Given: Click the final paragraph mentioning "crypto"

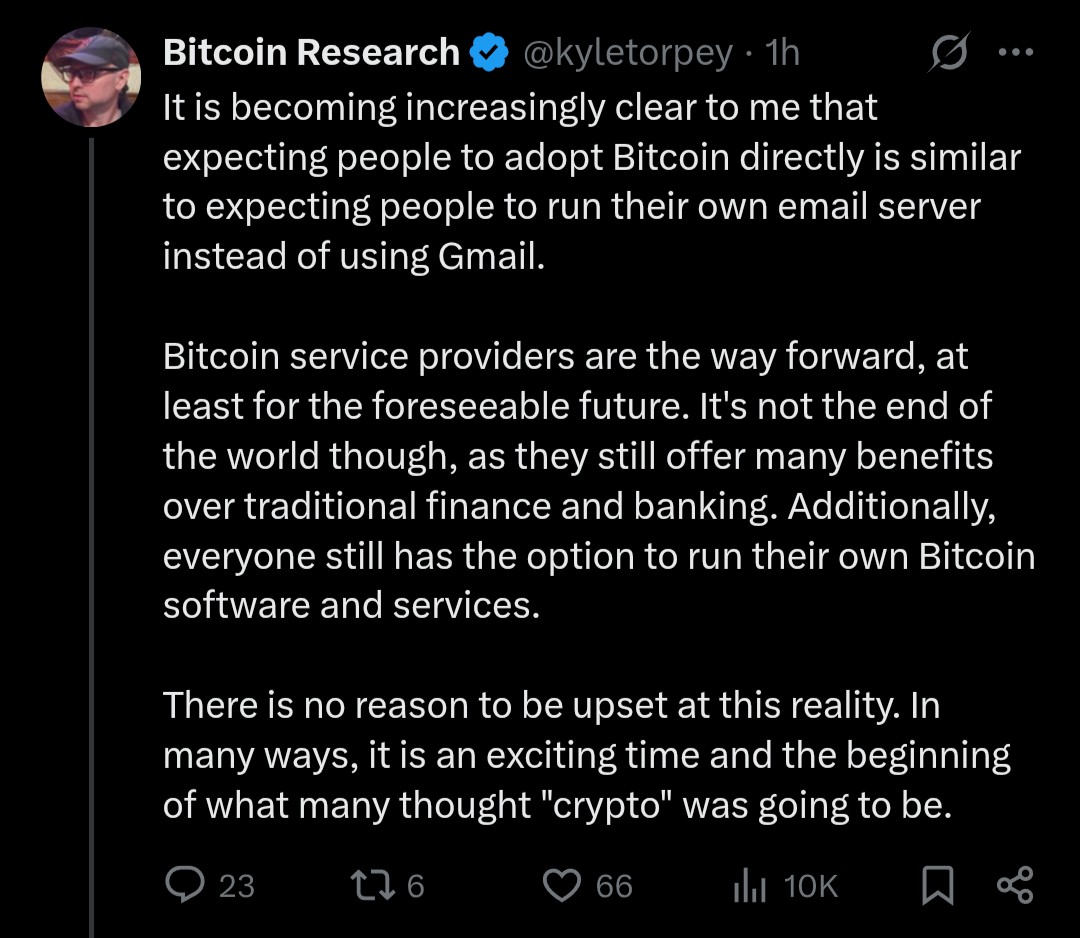Looking at the screenshot, I should [x=586, y=755].
